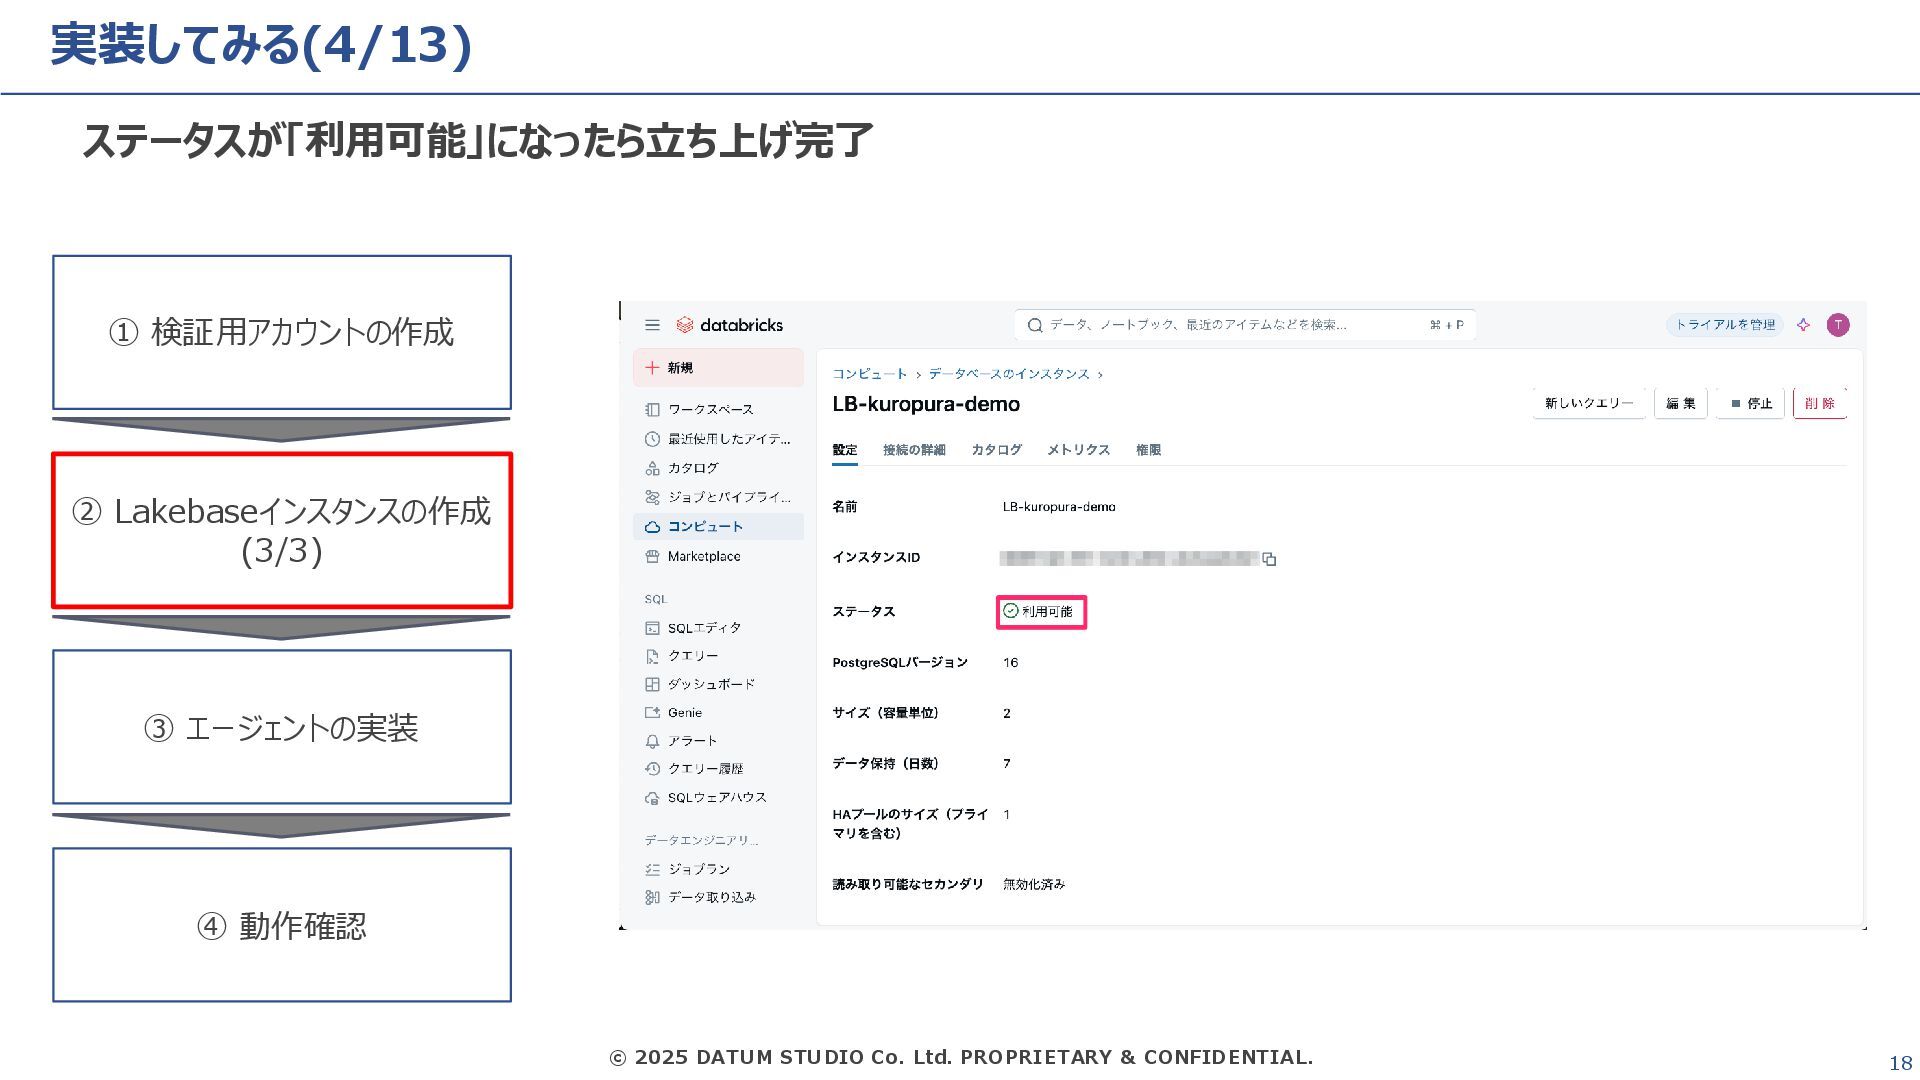Click the データ保持（日数） label
The image size is (1920, 1080).
click(885, 764)
